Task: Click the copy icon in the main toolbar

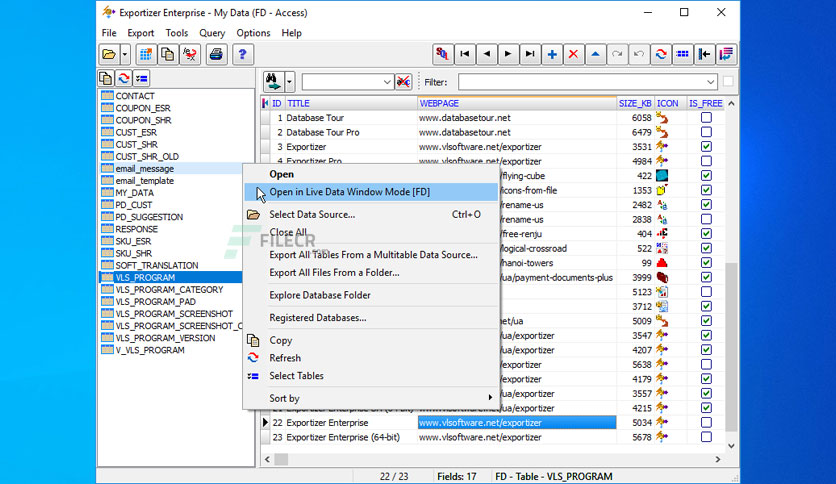Action: tap(167, 54)
